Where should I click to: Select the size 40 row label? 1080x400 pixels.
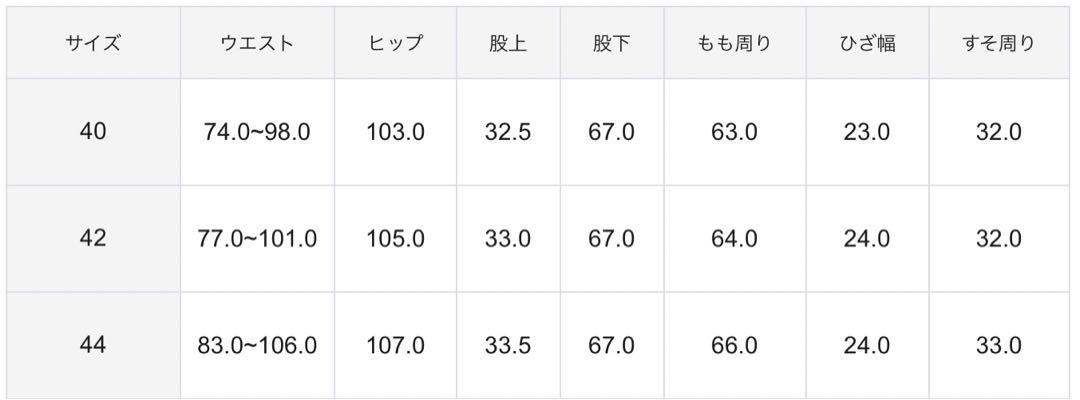click(x=93, y=131)
